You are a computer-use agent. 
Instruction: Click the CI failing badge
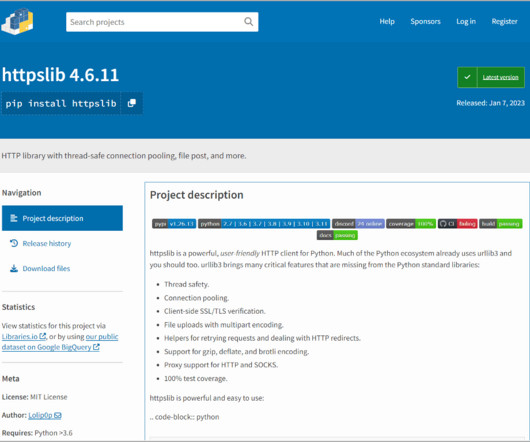coord(458,224)
